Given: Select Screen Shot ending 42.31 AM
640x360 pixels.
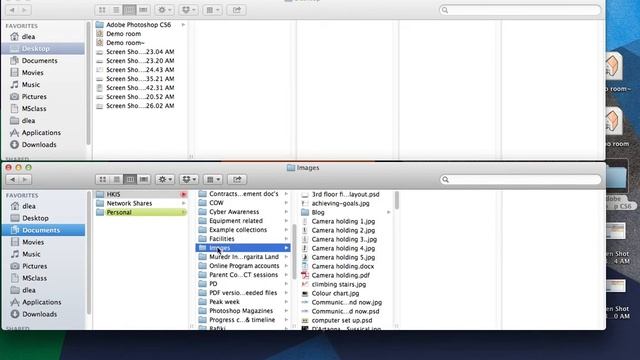Looking at the screenshot, I should pos(140,88).
